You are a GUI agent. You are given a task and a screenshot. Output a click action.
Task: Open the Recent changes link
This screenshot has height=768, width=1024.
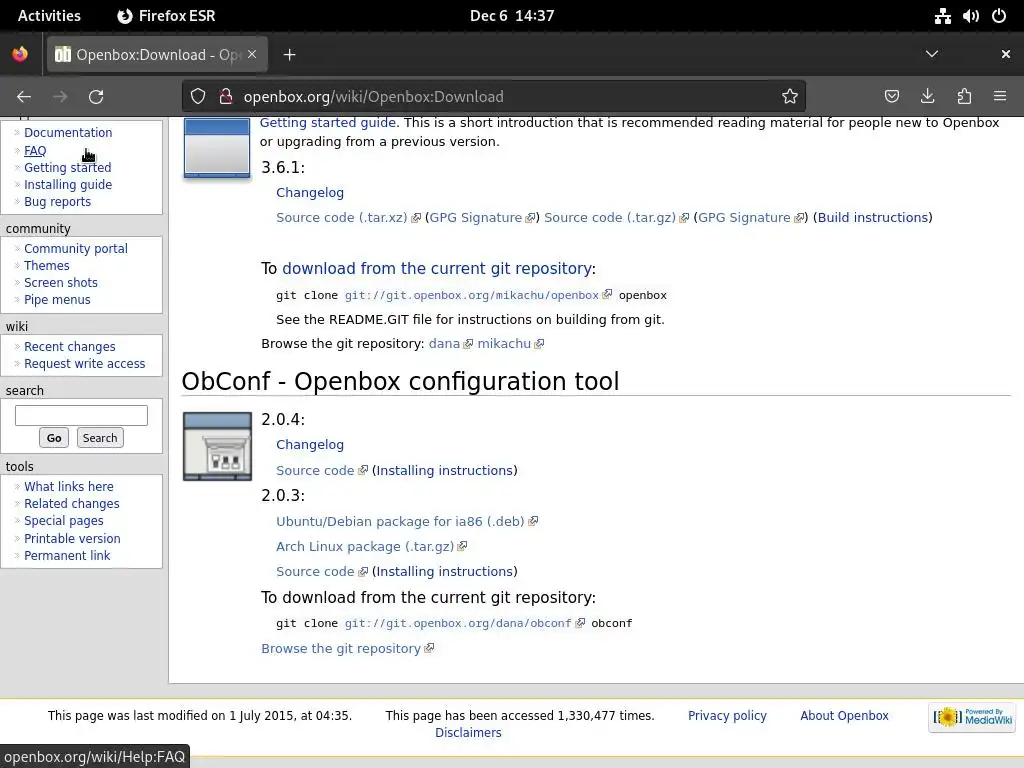[70, 347]
